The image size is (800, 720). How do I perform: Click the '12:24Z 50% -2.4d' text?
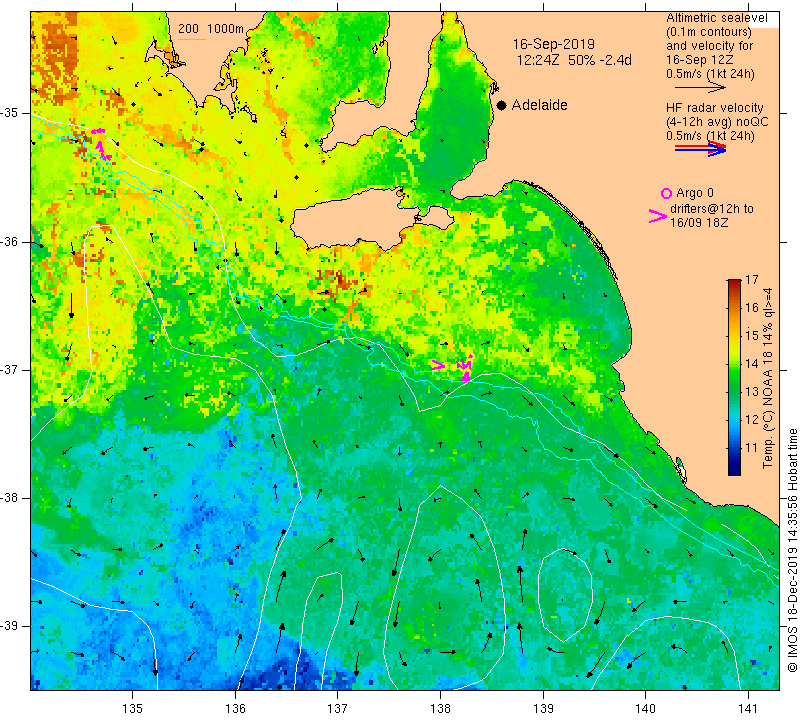point(574,60)
